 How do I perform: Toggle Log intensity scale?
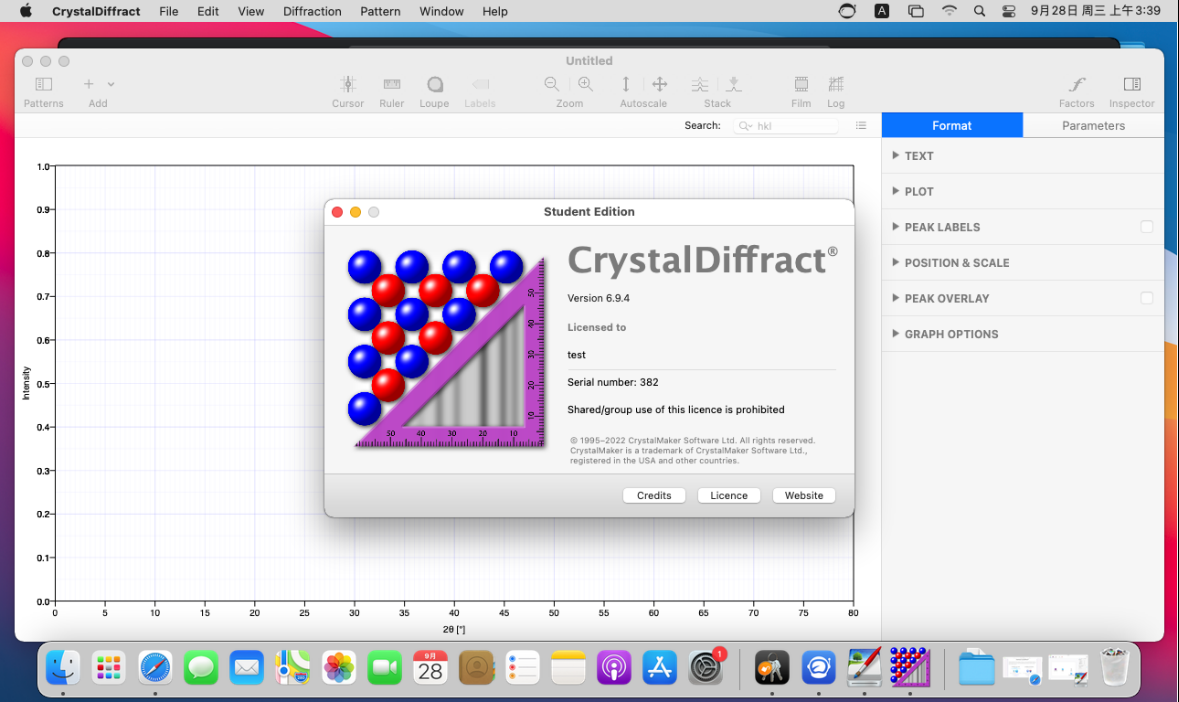pos(836,84)
